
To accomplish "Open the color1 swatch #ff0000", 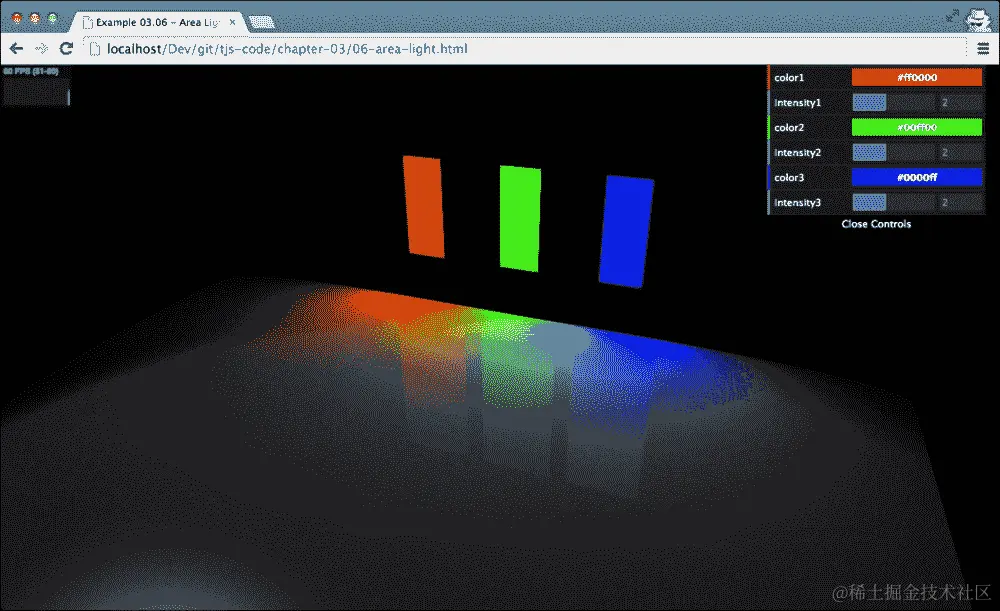I will point(917,77).
